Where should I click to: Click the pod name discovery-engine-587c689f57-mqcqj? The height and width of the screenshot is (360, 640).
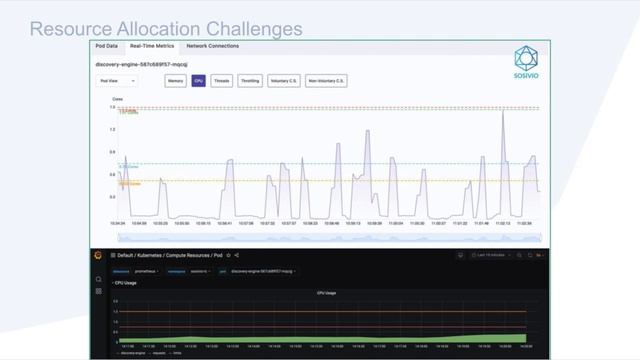pyautogui.click(x=141, y=64)
